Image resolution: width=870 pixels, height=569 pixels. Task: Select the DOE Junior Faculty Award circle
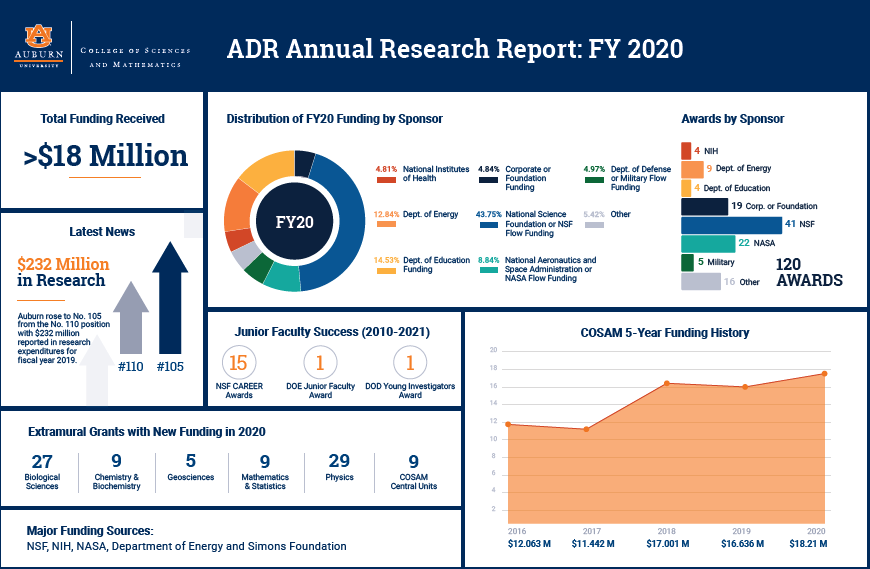320,363
